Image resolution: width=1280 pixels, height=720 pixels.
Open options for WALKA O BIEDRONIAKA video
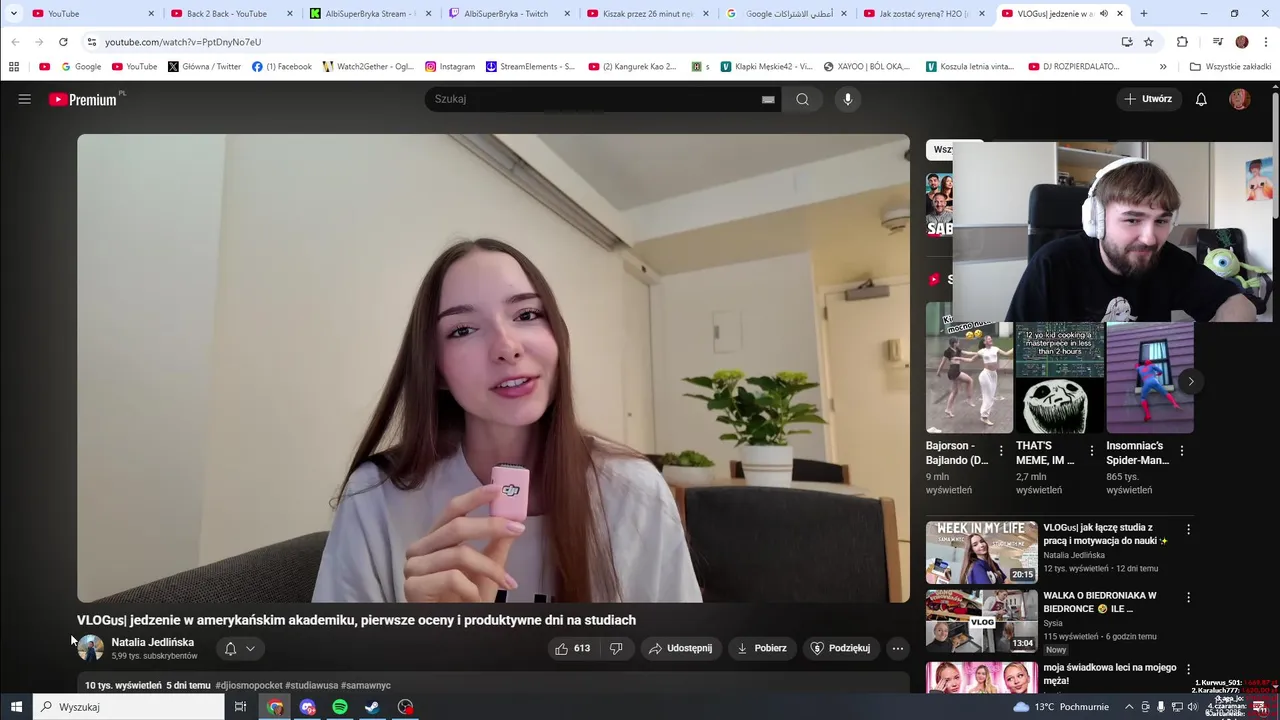click(1188, 597)
